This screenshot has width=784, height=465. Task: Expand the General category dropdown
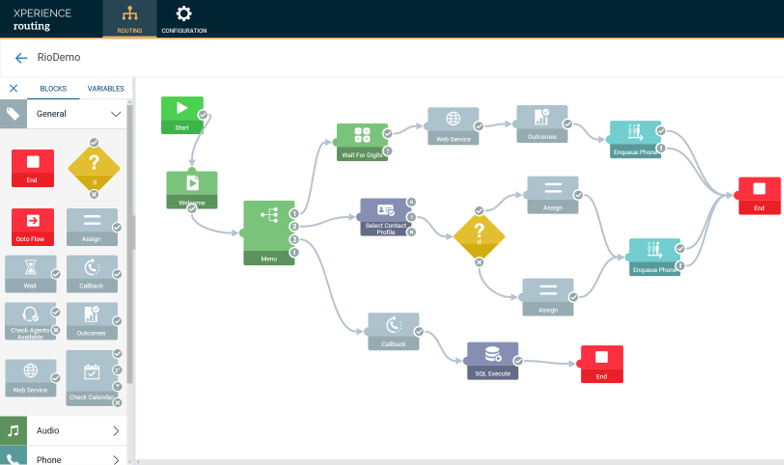tap(116, 114)
